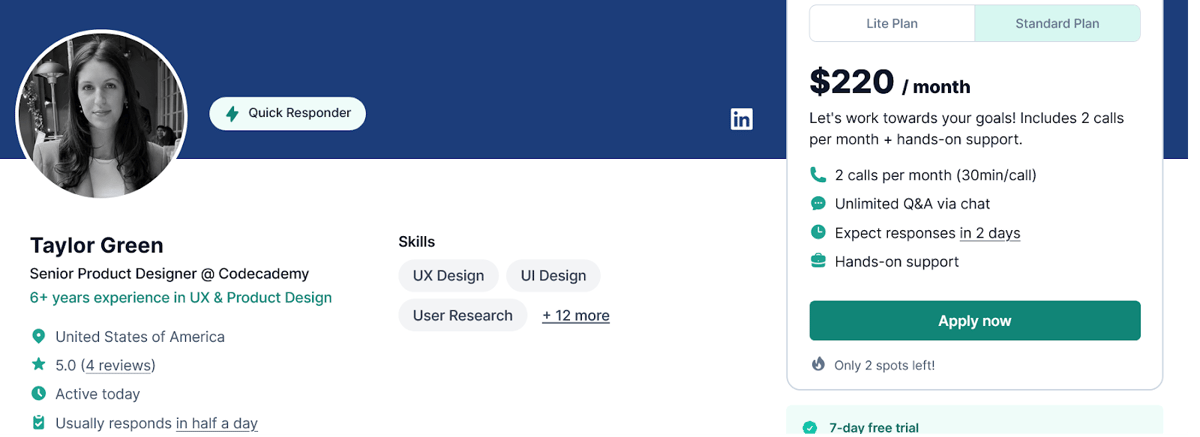Click the in half a day link

pos(217,424)
